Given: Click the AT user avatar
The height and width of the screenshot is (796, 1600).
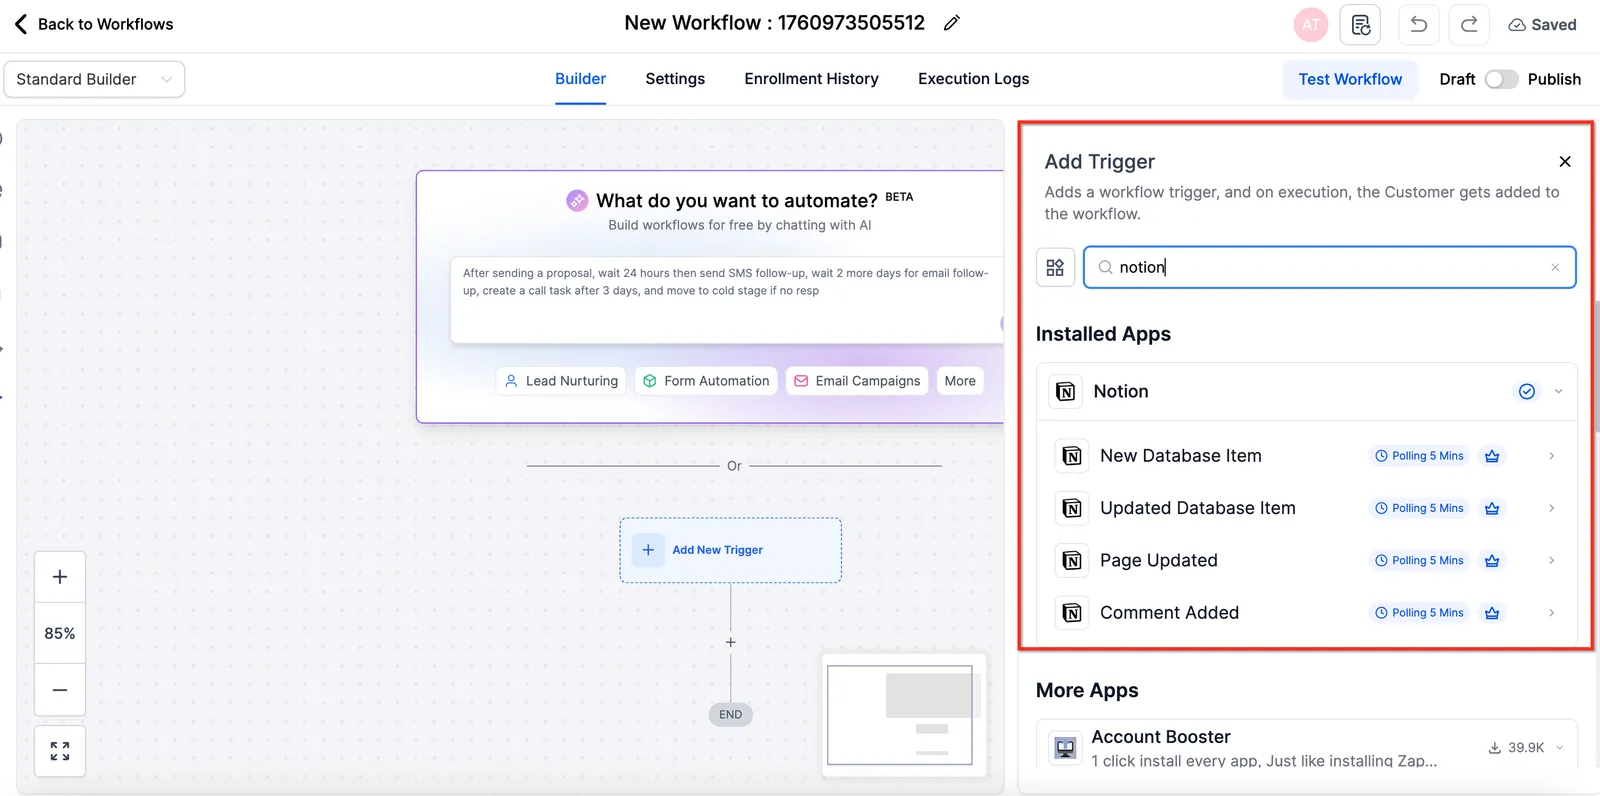Looking at the screenshot, I should click(x=1311, y=25).
